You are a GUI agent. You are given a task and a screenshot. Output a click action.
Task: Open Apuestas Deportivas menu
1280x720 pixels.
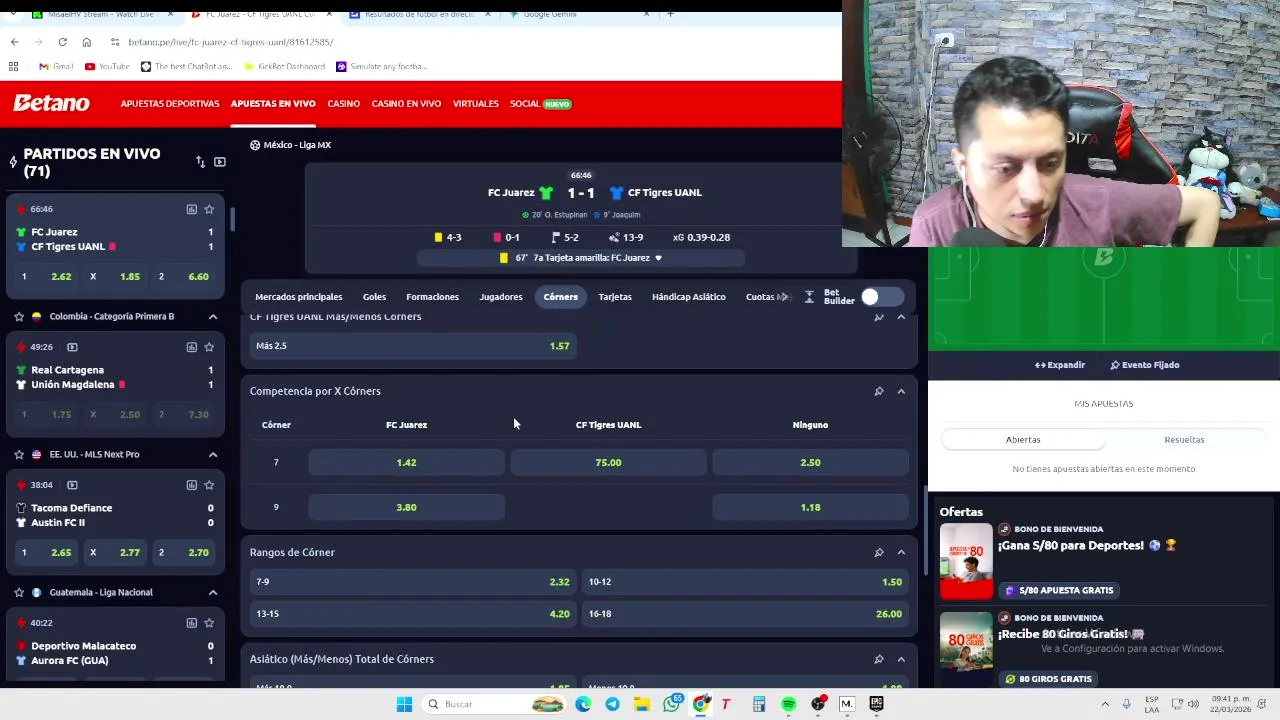170,103
